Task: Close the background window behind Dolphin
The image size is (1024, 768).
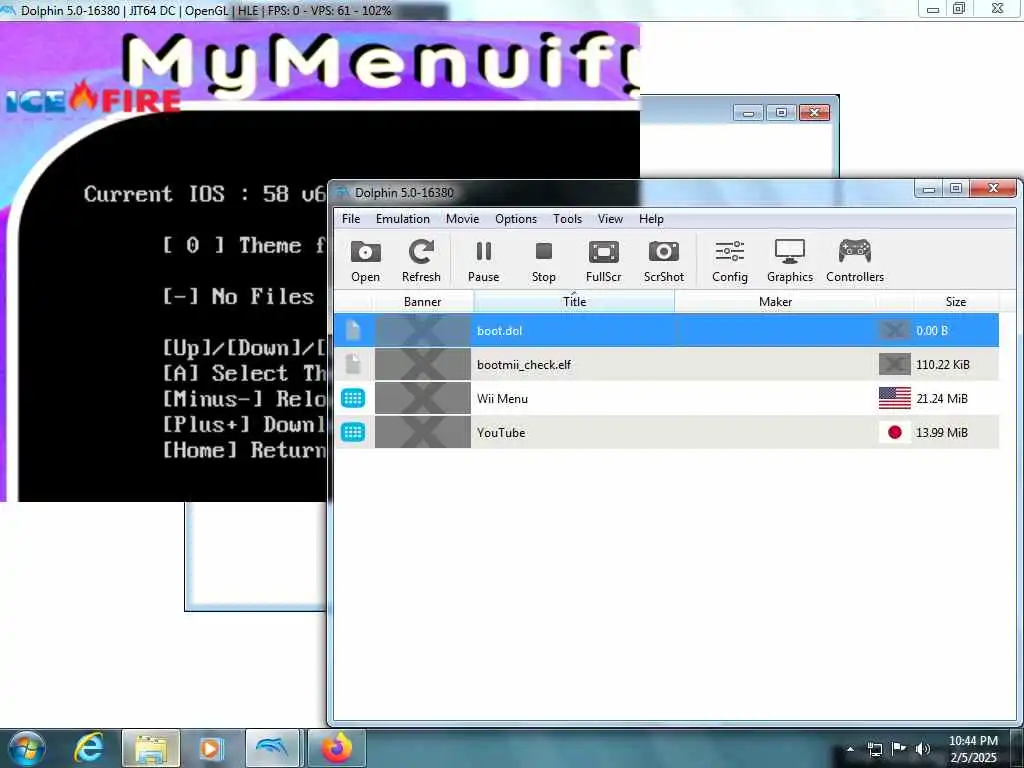Action: click(x=814, y=112)
